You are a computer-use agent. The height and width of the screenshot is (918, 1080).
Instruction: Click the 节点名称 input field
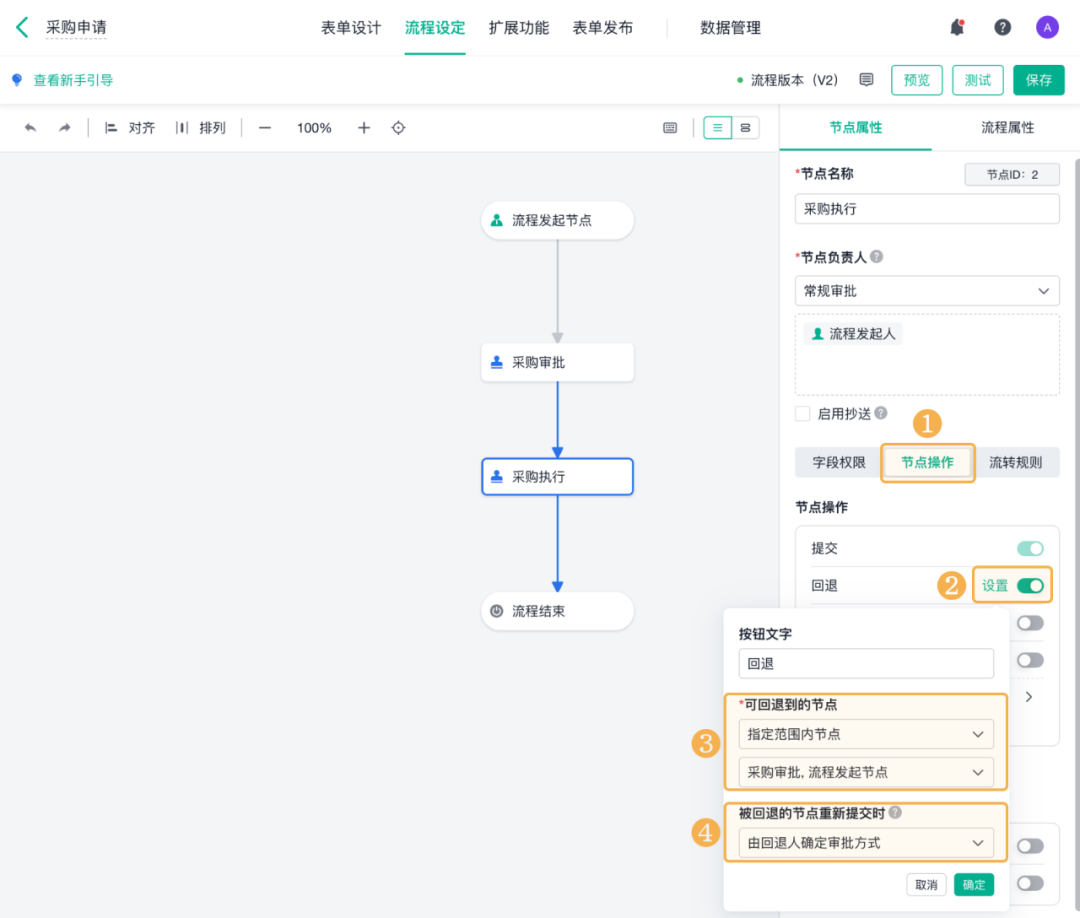(926, 209)
